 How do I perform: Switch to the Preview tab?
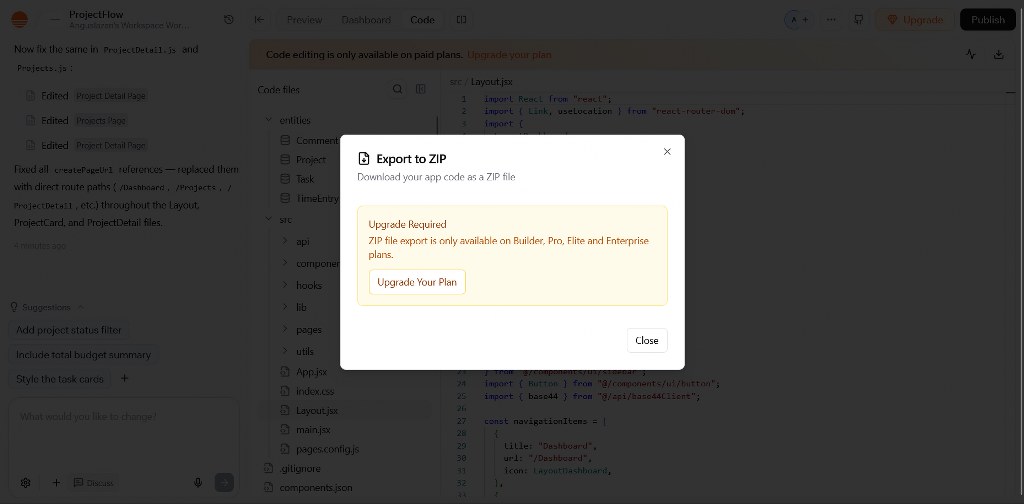[304, 20]
